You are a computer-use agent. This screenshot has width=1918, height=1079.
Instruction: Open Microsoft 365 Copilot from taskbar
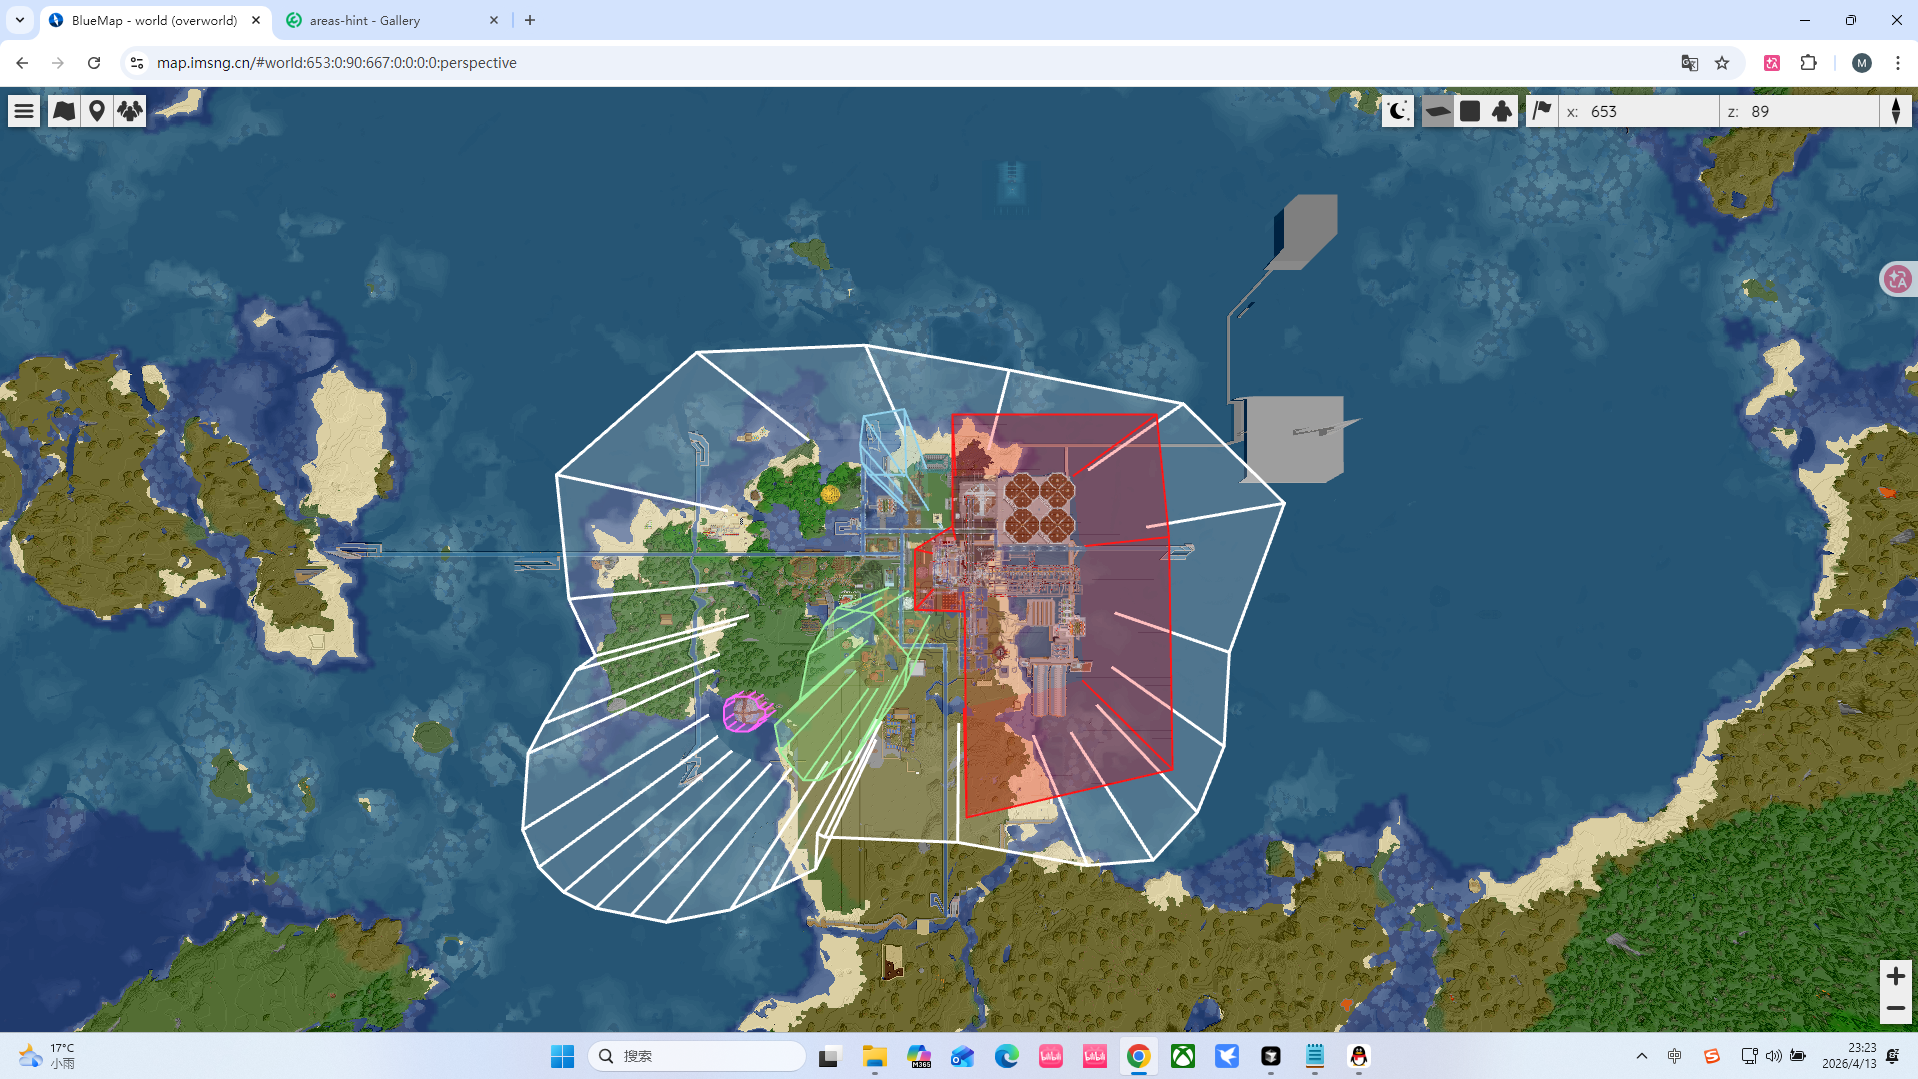(x=919, y=1056)
